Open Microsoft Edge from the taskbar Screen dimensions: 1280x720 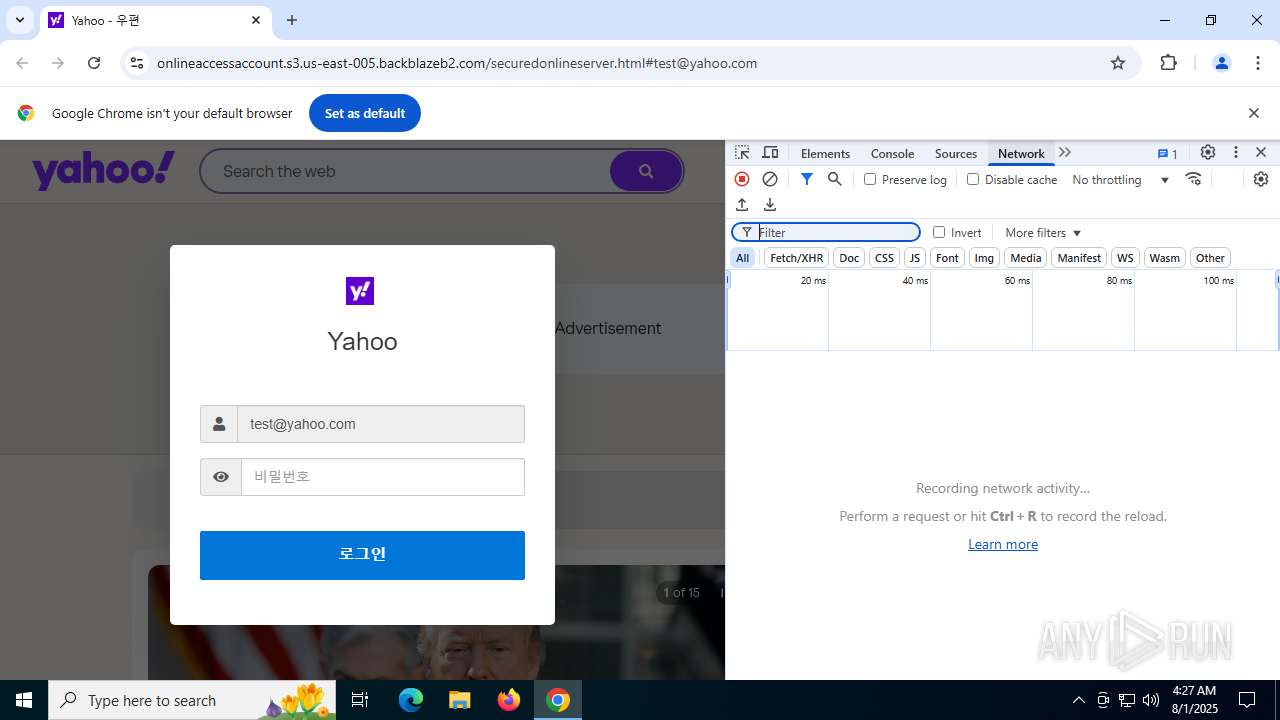point(411,700)
